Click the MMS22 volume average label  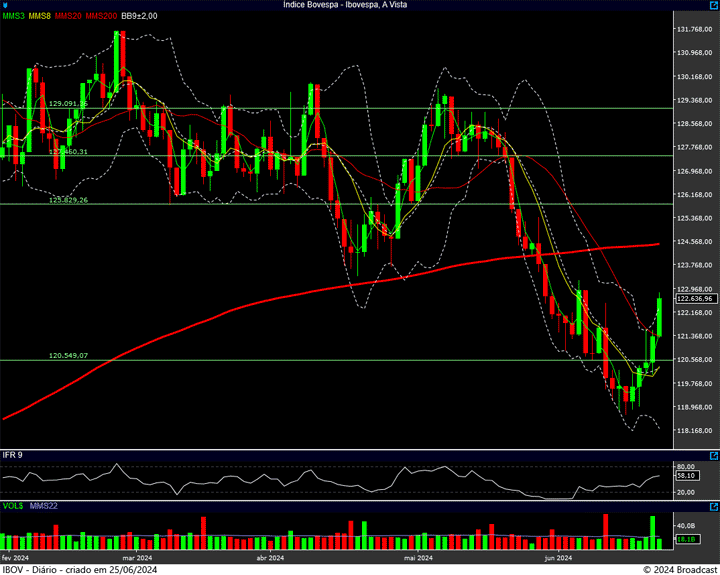(x=43, y=507)
